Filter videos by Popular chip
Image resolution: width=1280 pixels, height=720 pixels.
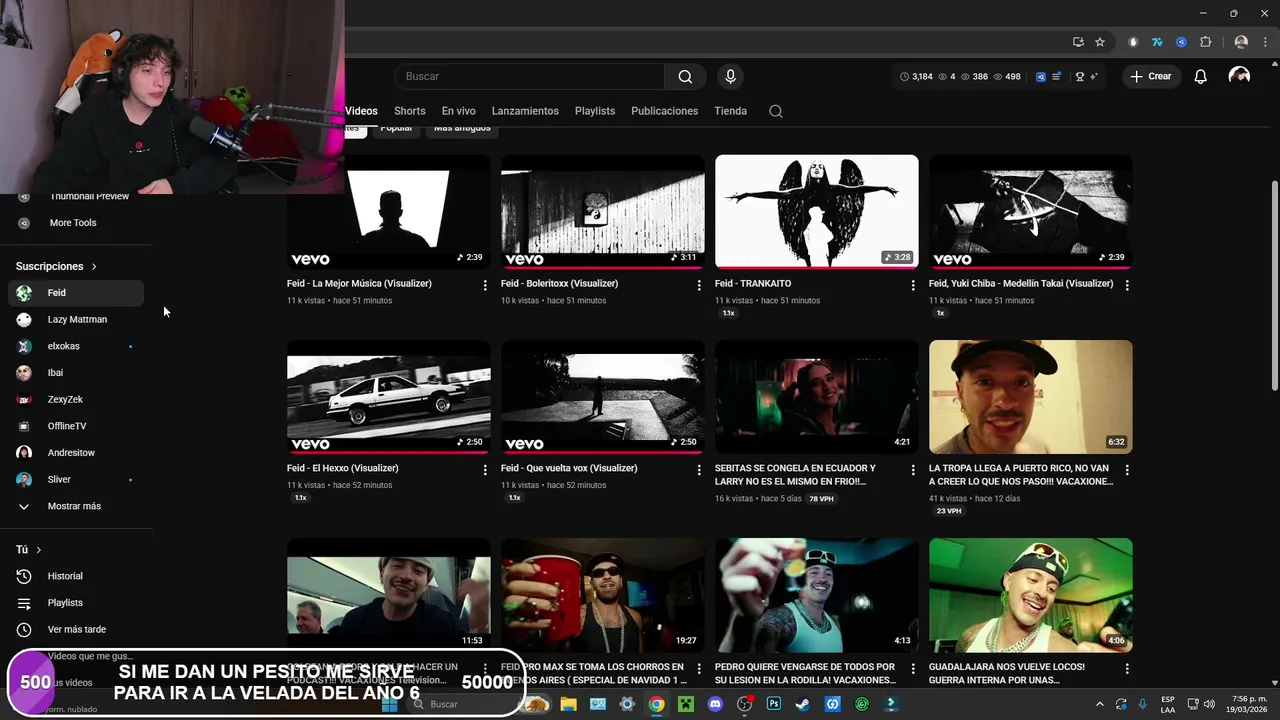tap(396, 129)
